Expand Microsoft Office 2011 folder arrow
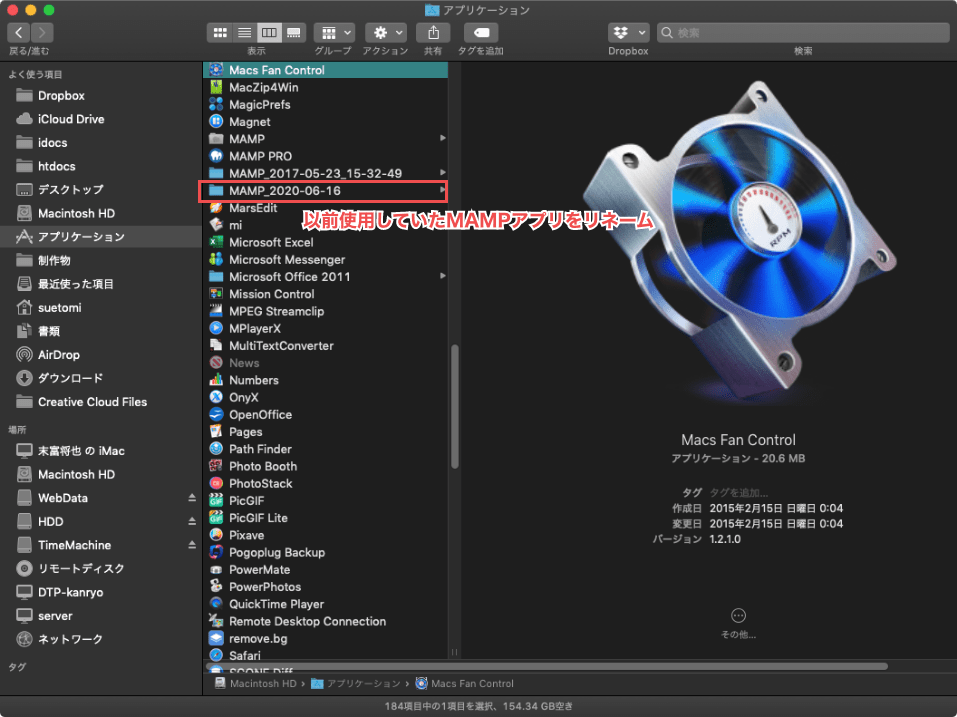 click(442, 276)
